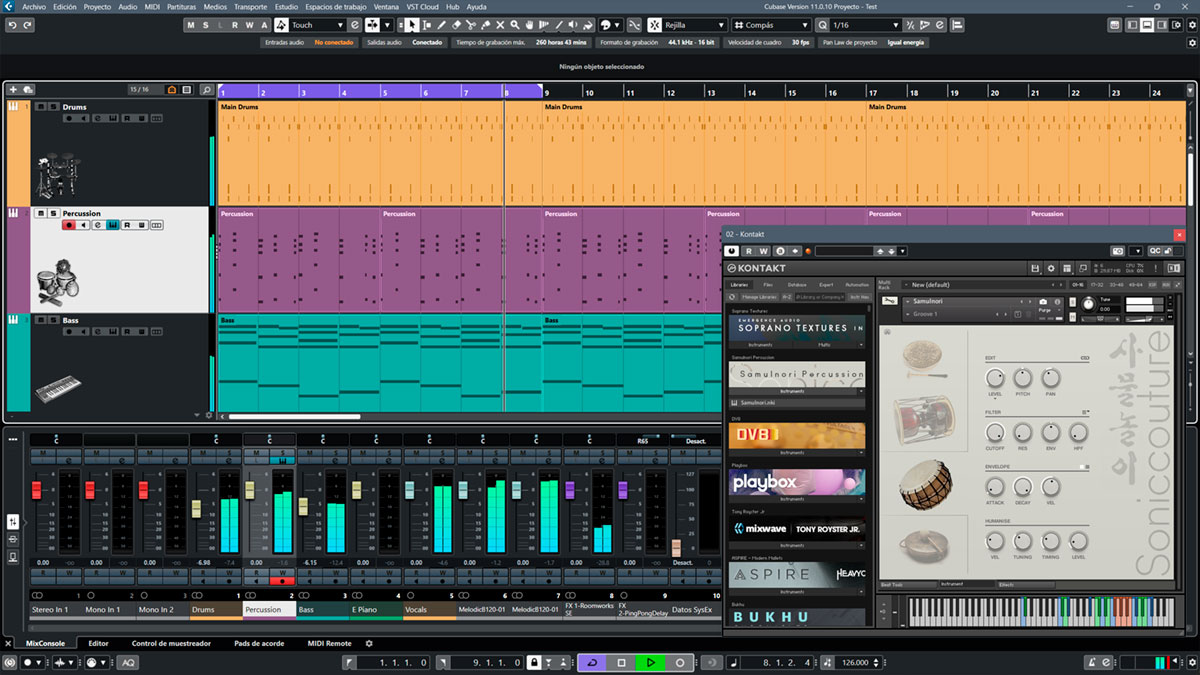Click the transport Stop button

[621, 662]
